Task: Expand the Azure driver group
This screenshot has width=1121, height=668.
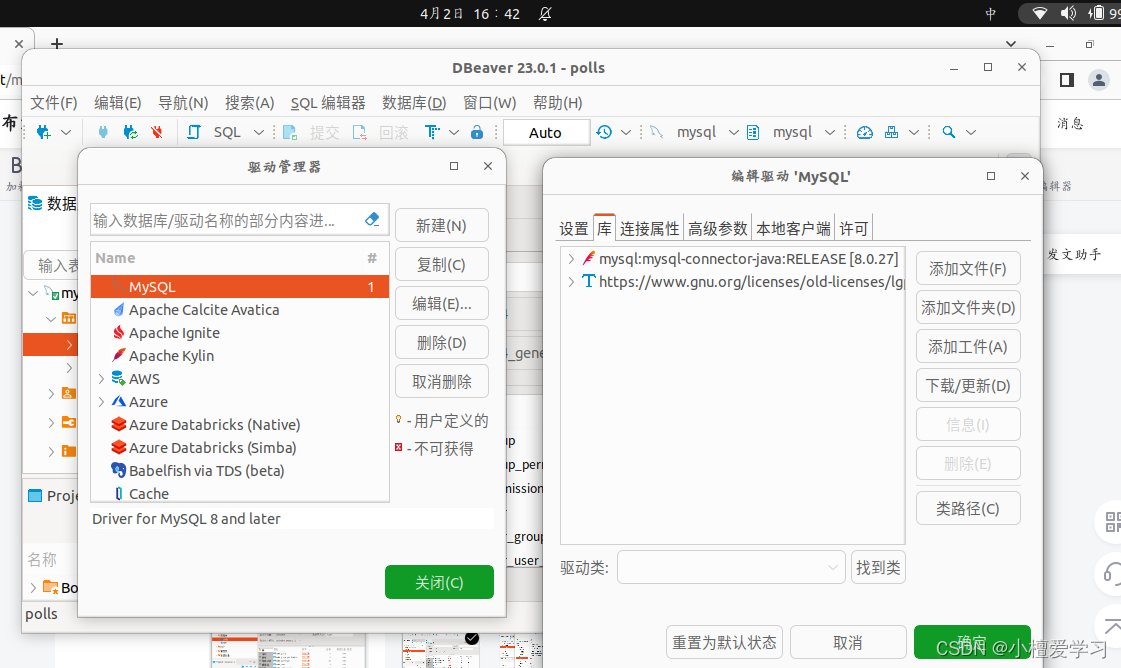Action: (x=102, y=402)
